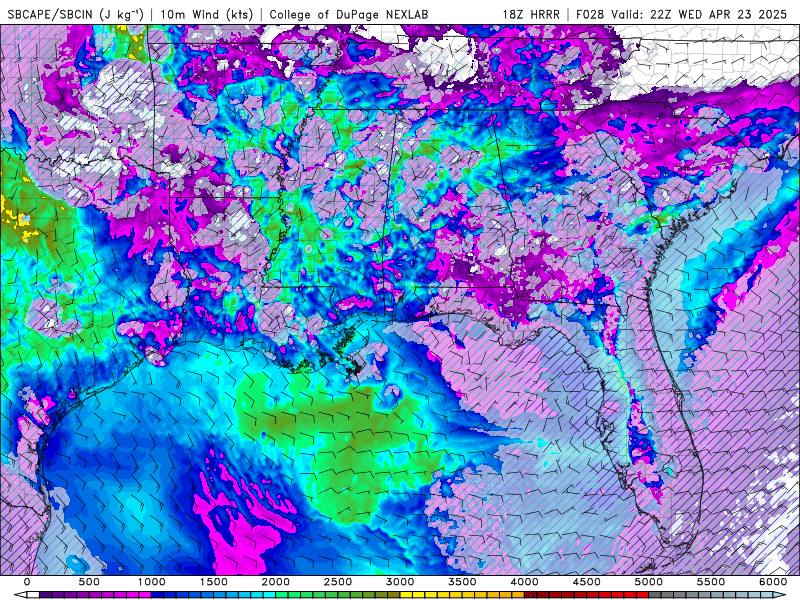Click the right arrow end of the colorbar
800x600 pixels.
coord(780,595)
